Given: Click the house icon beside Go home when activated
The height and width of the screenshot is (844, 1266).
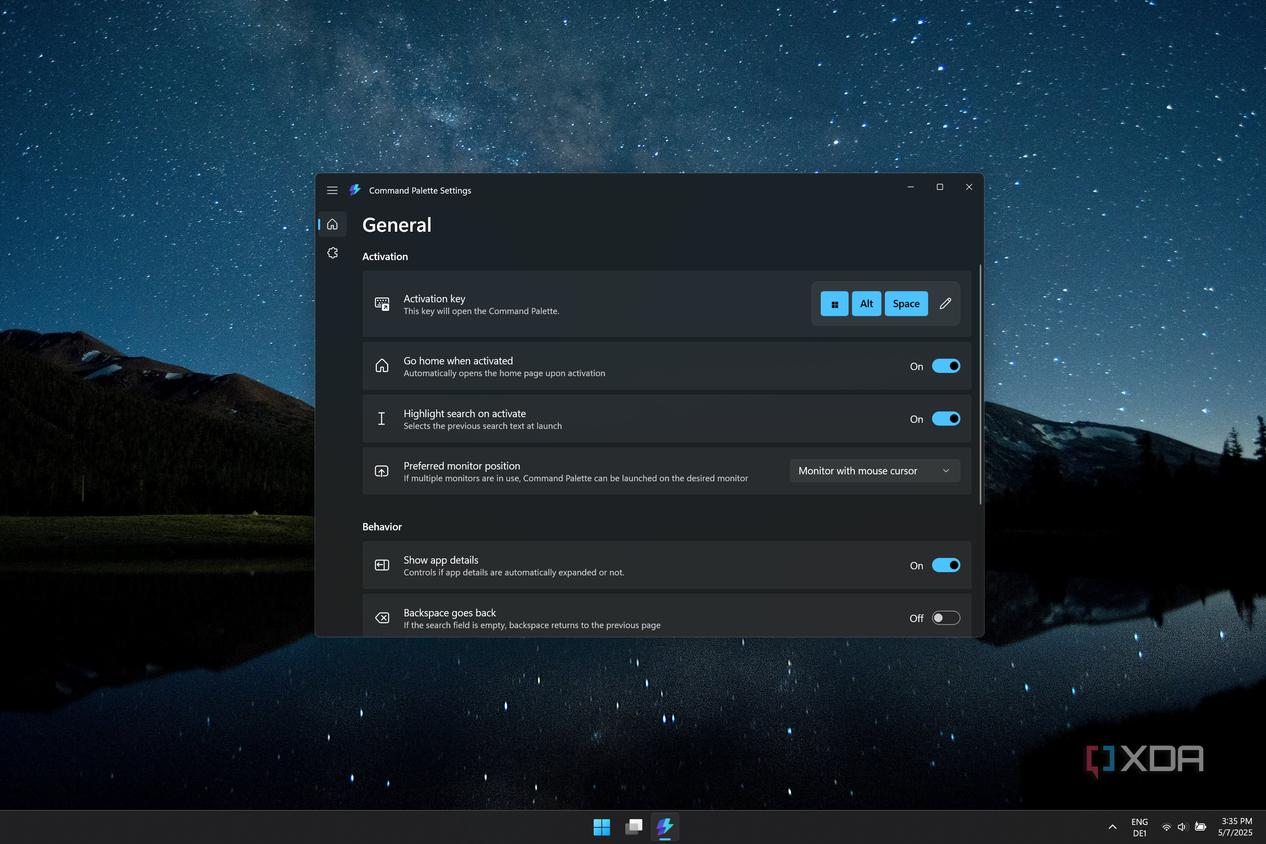Looking at the screenshot, I should (382, 366).
